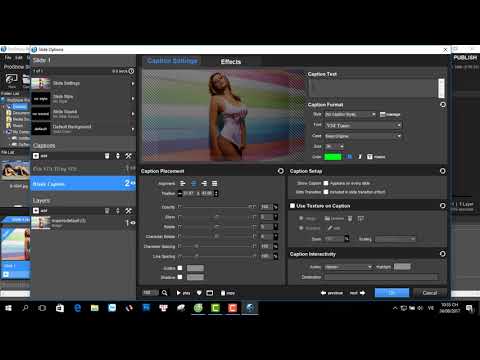Check Show Caption appears on every slide
The height and width of the screenshot is (360, 480).
pos(326,183)
